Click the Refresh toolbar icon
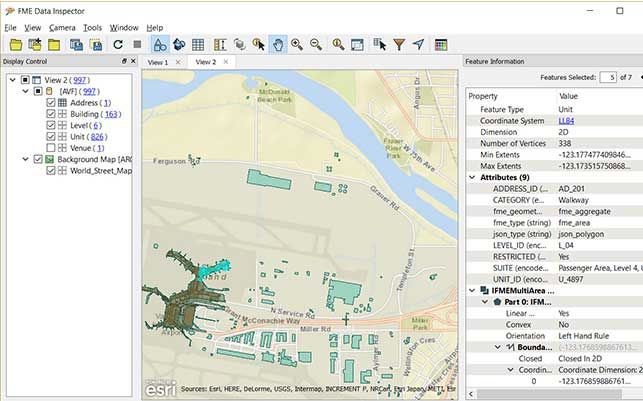The image size is (643, 401). point(118,44)
